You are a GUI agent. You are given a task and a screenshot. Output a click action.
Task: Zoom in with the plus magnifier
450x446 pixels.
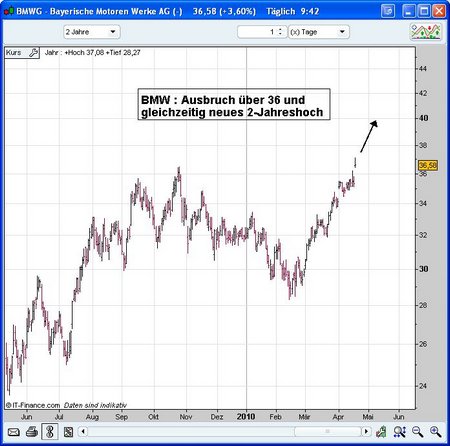point(435,432)
